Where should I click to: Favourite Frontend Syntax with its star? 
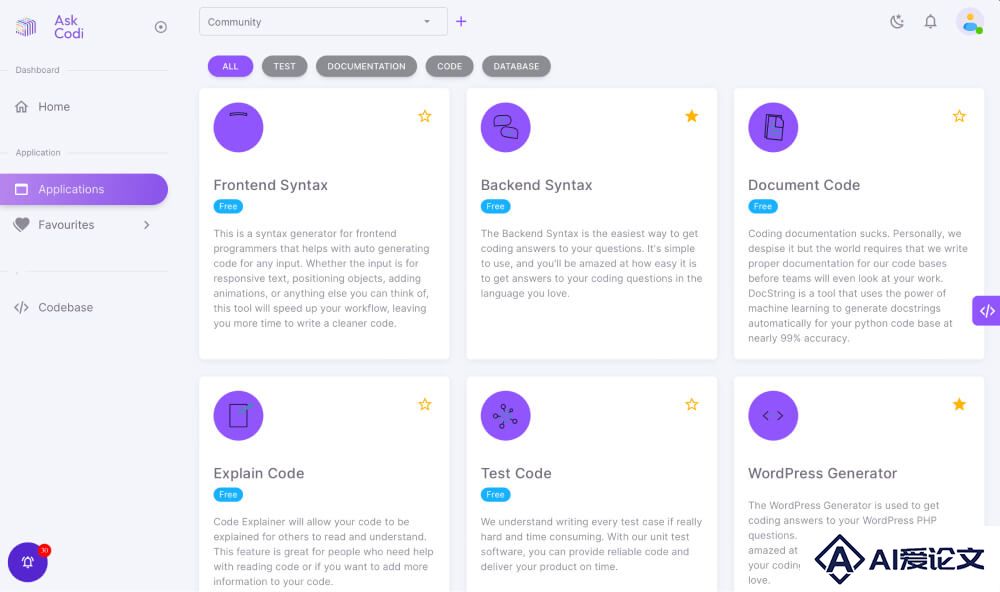[x=425, y=116]
